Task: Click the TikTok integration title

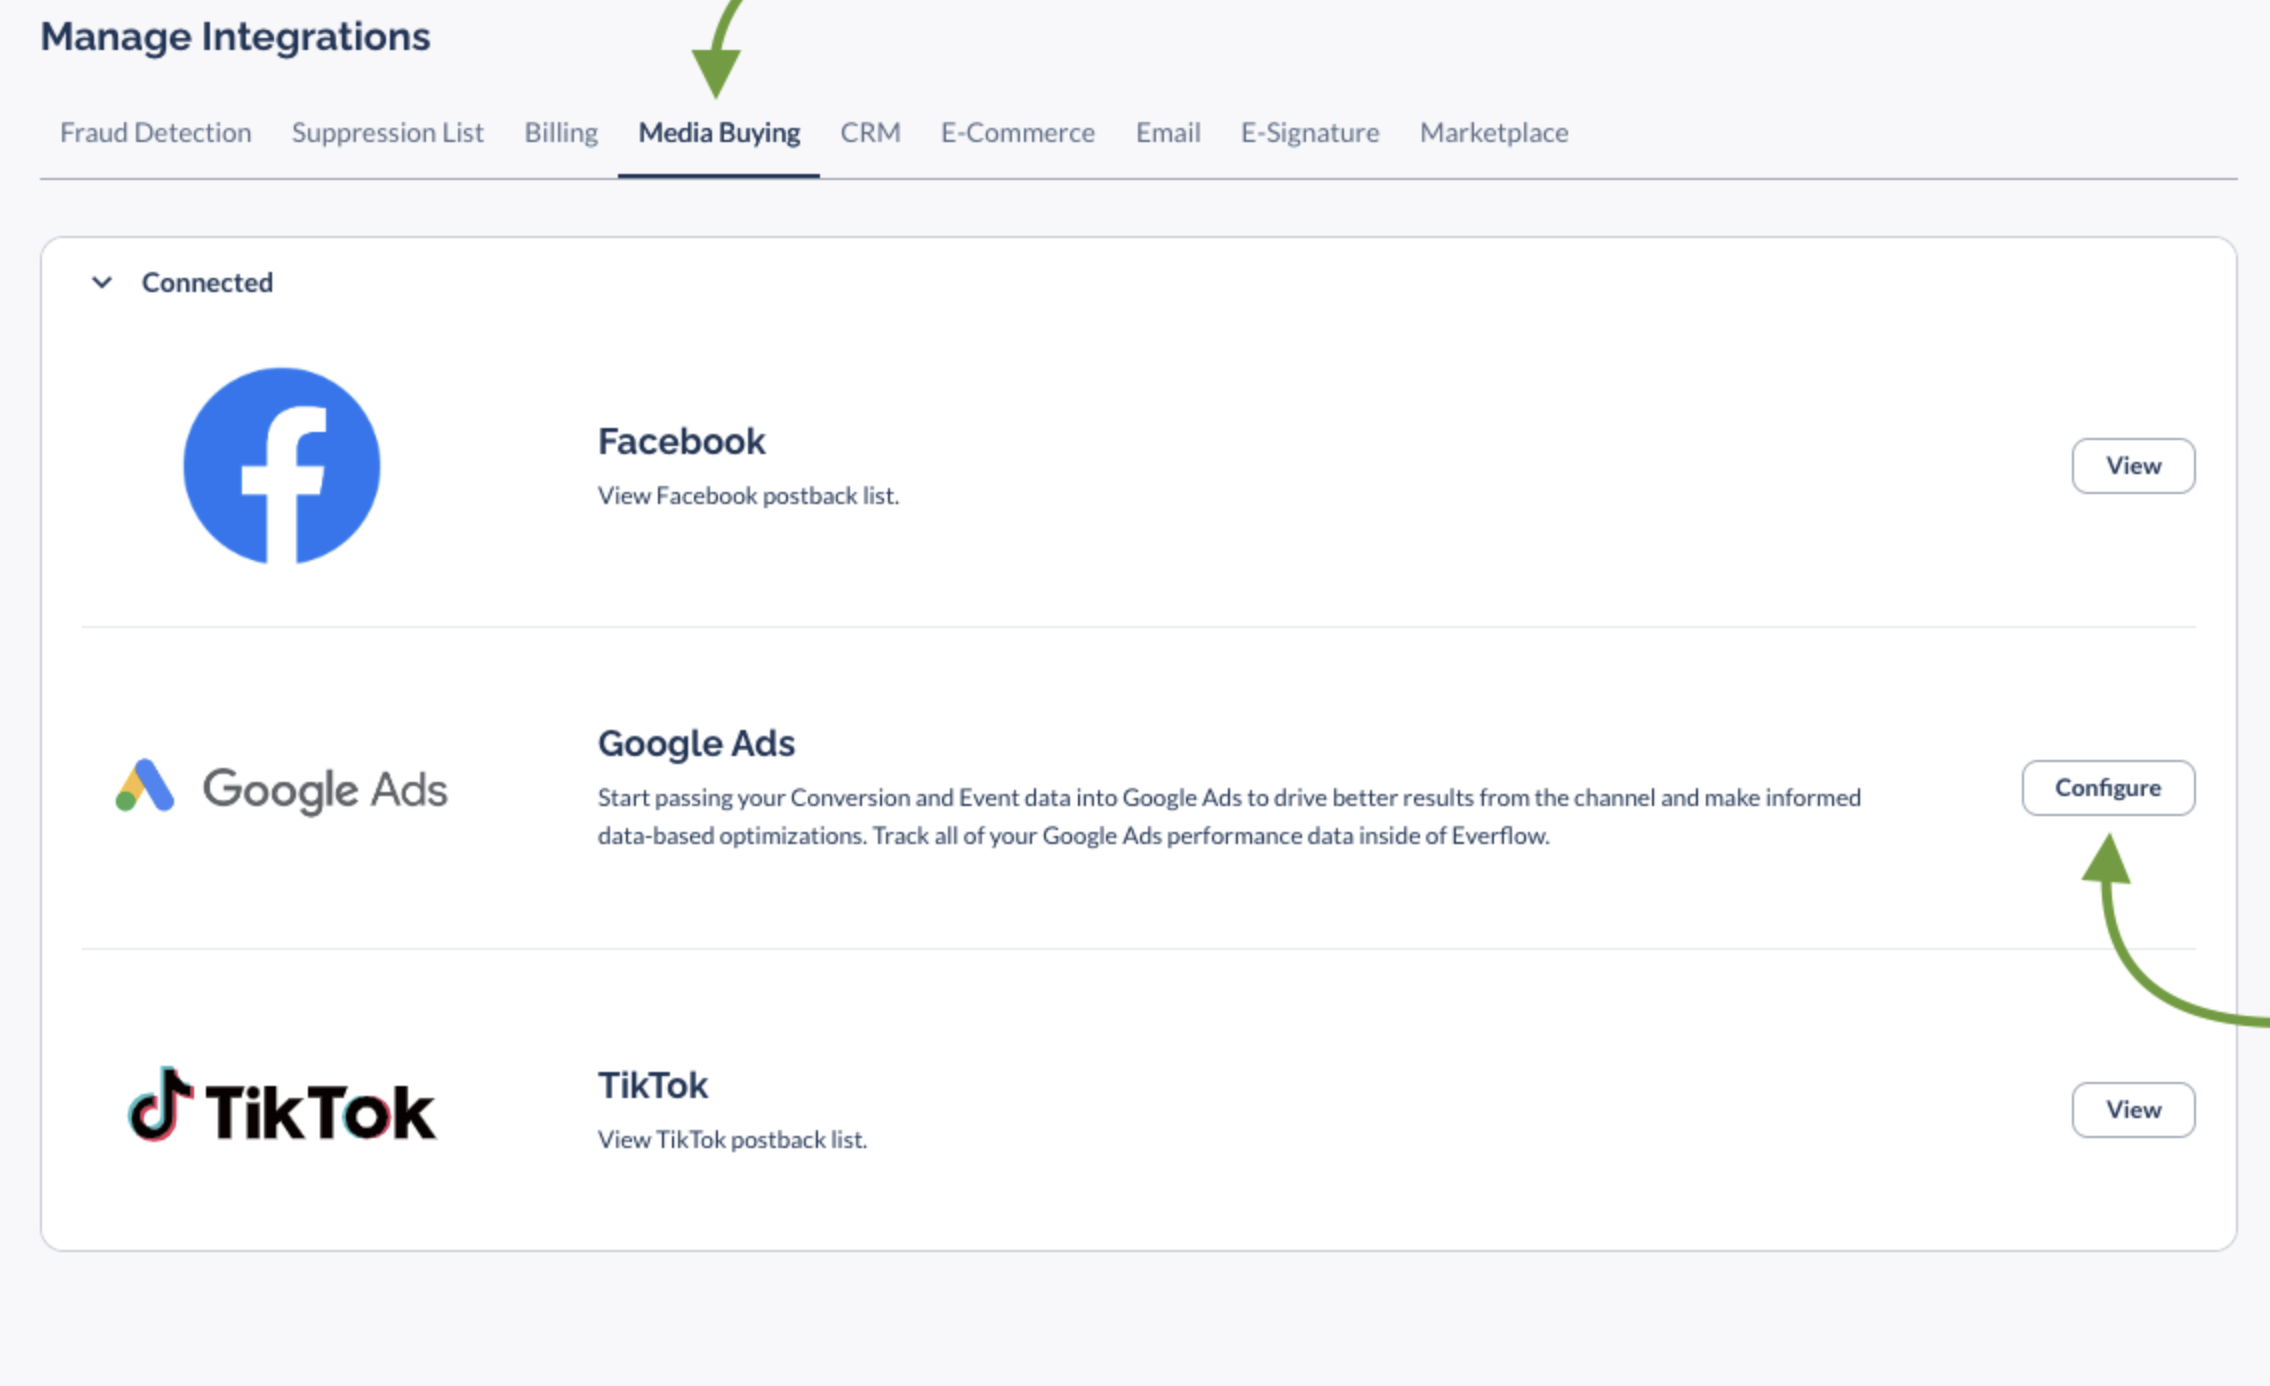Action: pos(652,1085)
